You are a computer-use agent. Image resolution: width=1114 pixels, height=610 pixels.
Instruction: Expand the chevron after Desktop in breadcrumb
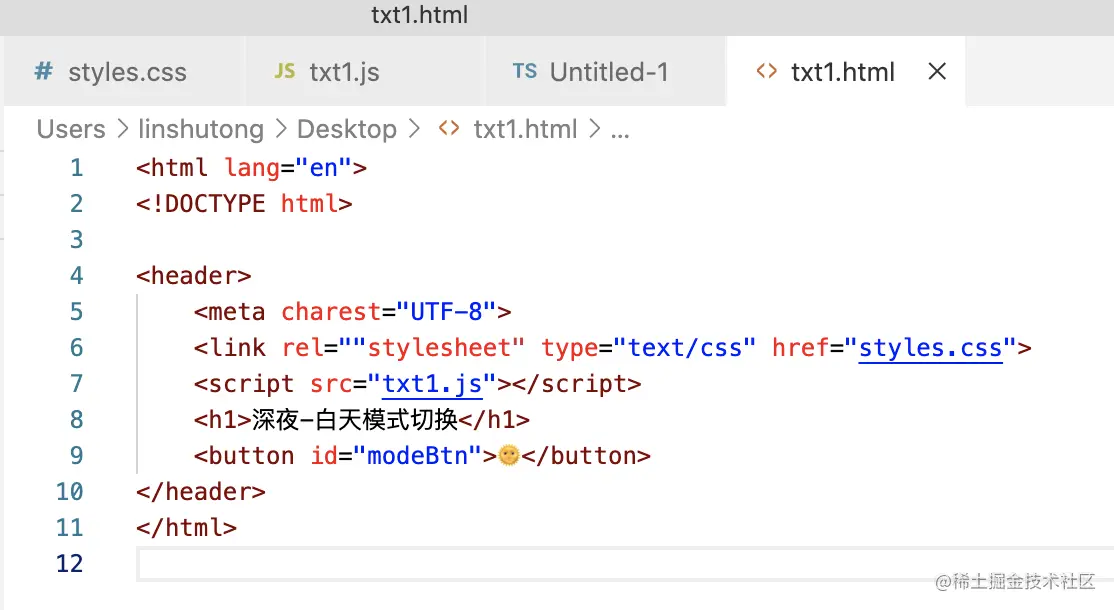416,129
